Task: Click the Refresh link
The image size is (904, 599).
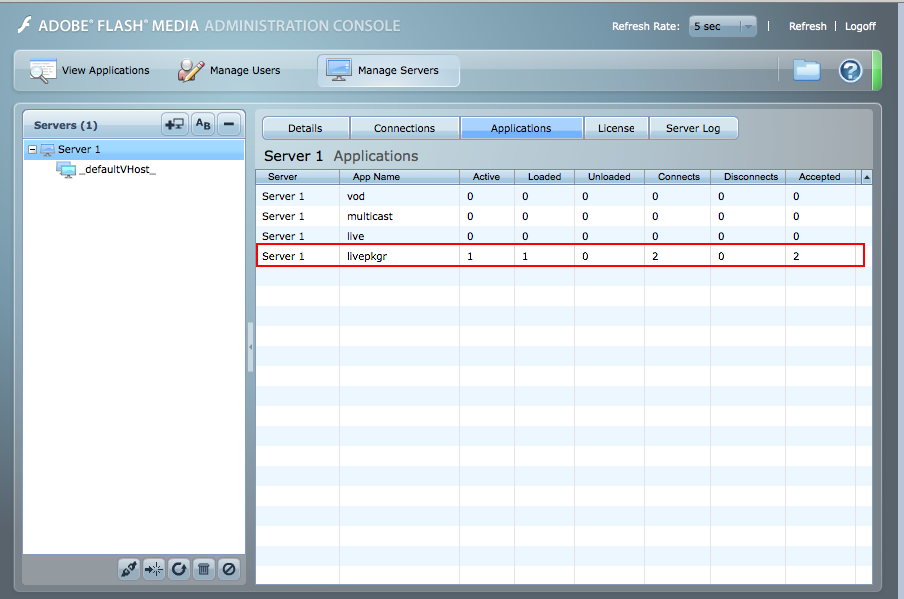Action: click(x=807, y=27)
